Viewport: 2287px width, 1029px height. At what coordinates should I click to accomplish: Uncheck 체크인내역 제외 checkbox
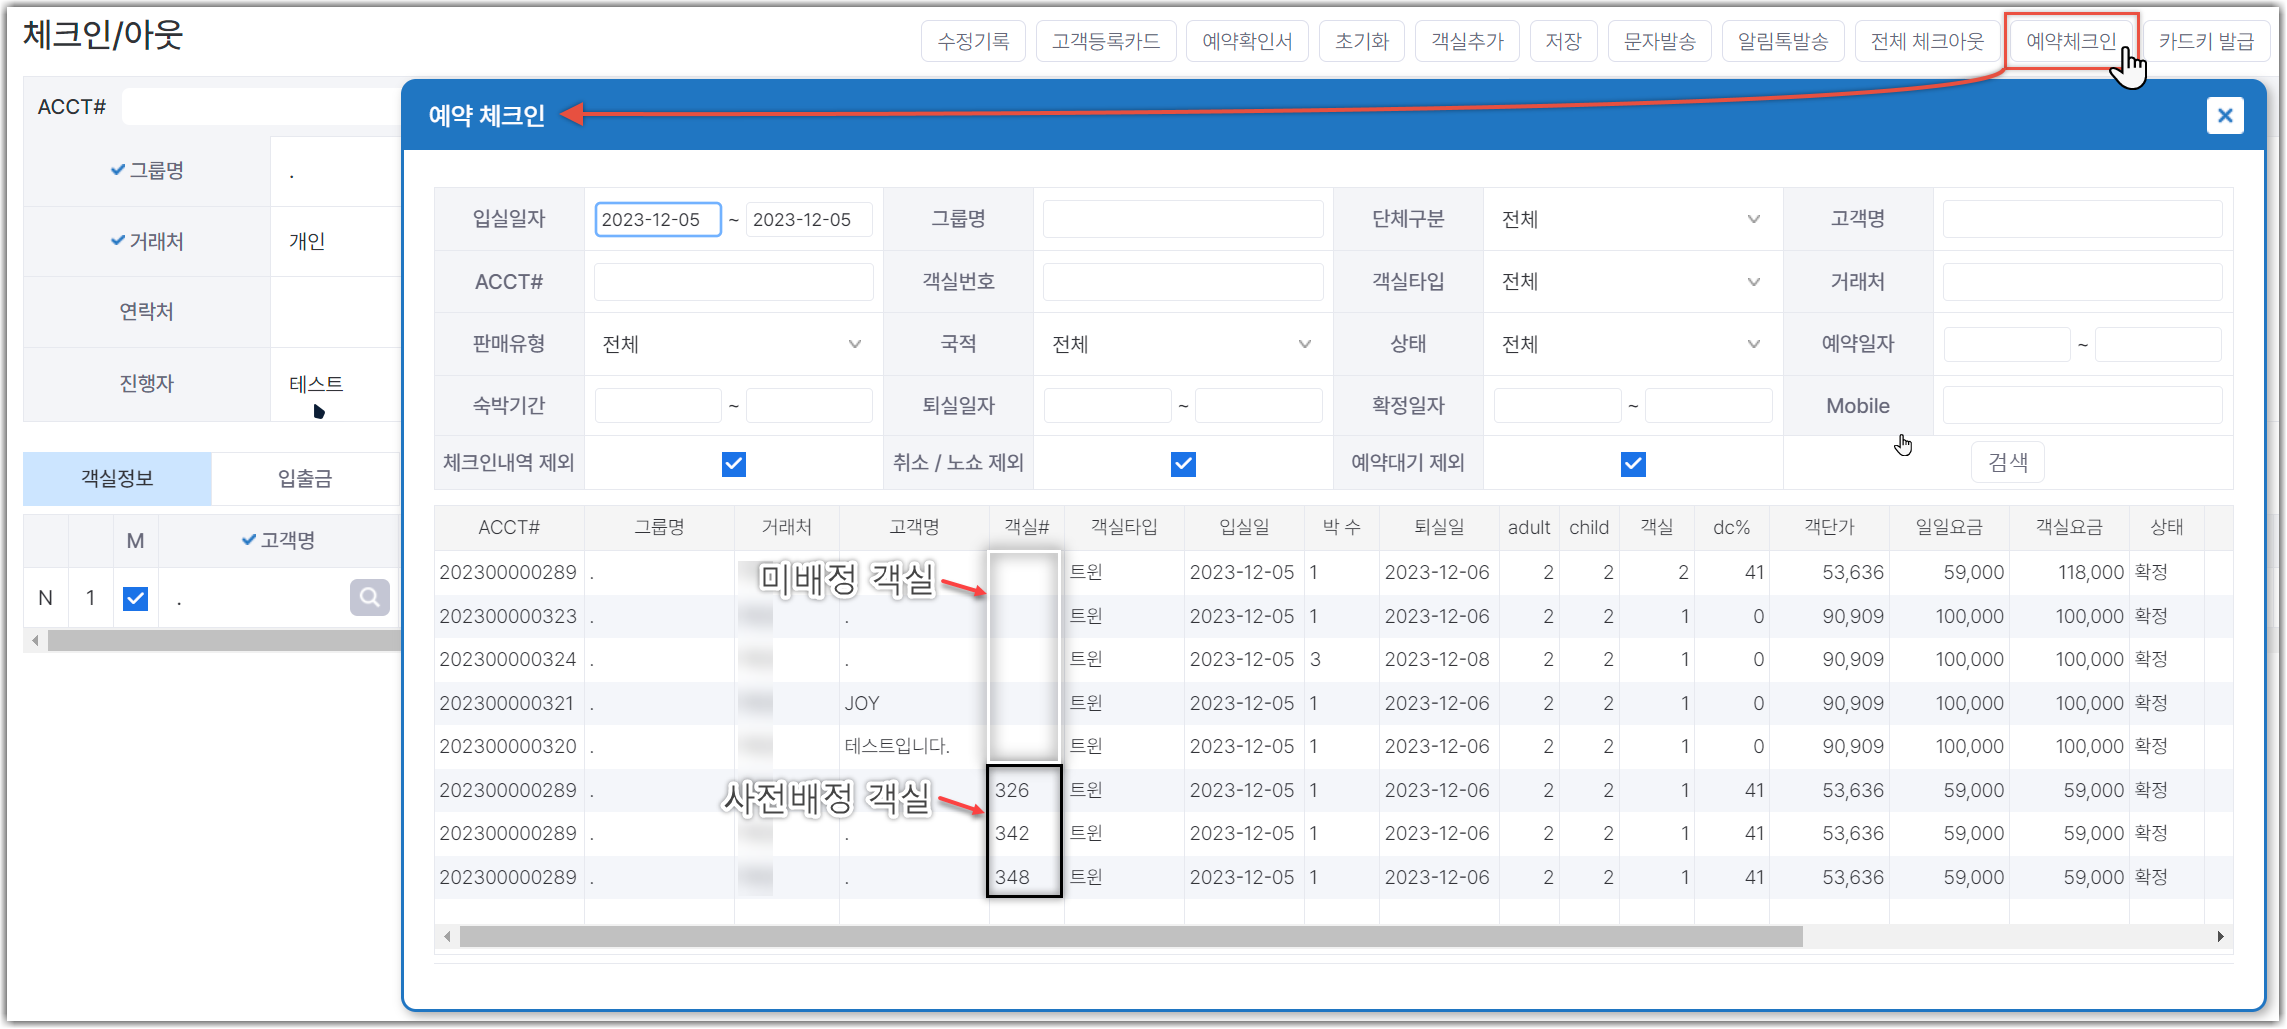734,464
